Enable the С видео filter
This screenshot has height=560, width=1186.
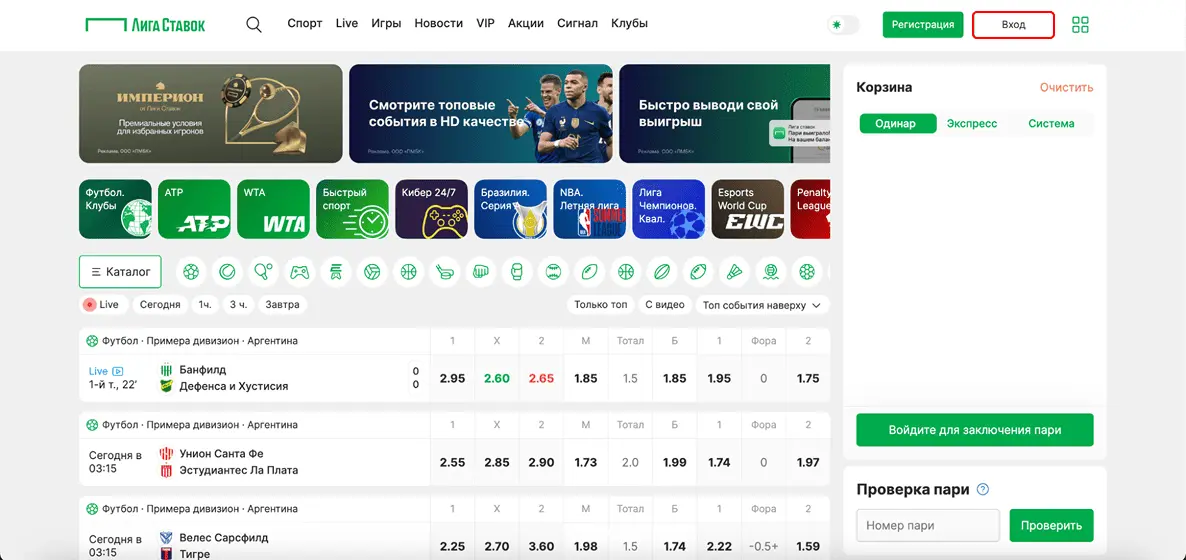click(x=665, y=304)
